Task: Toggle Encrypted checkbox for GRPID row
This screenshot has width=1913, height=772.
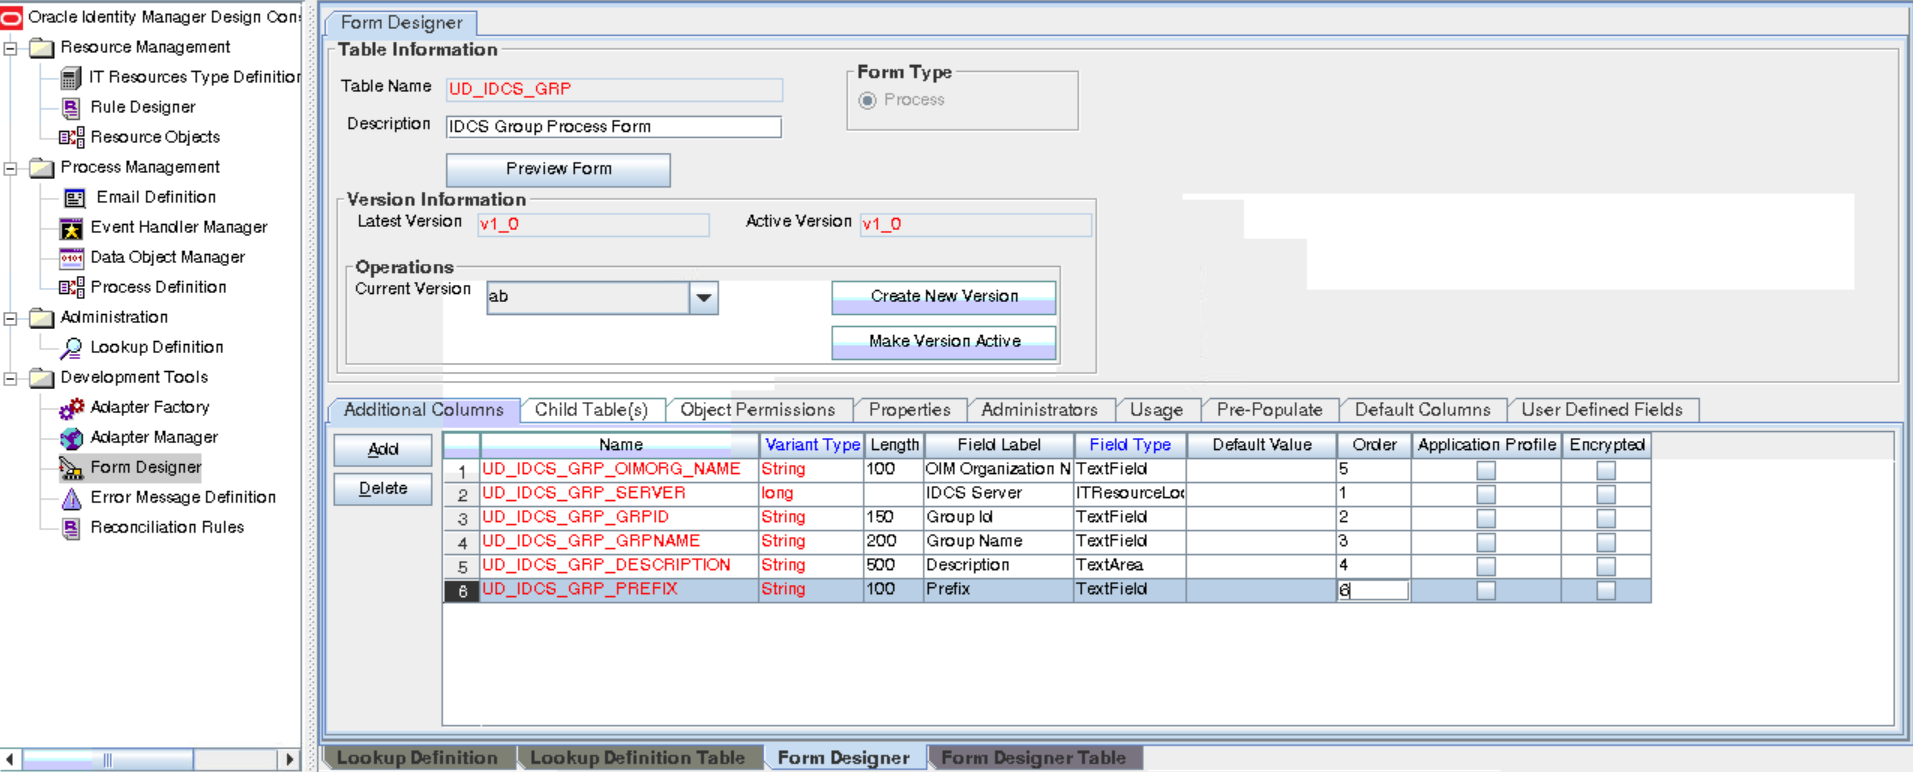Action: 1606,518
